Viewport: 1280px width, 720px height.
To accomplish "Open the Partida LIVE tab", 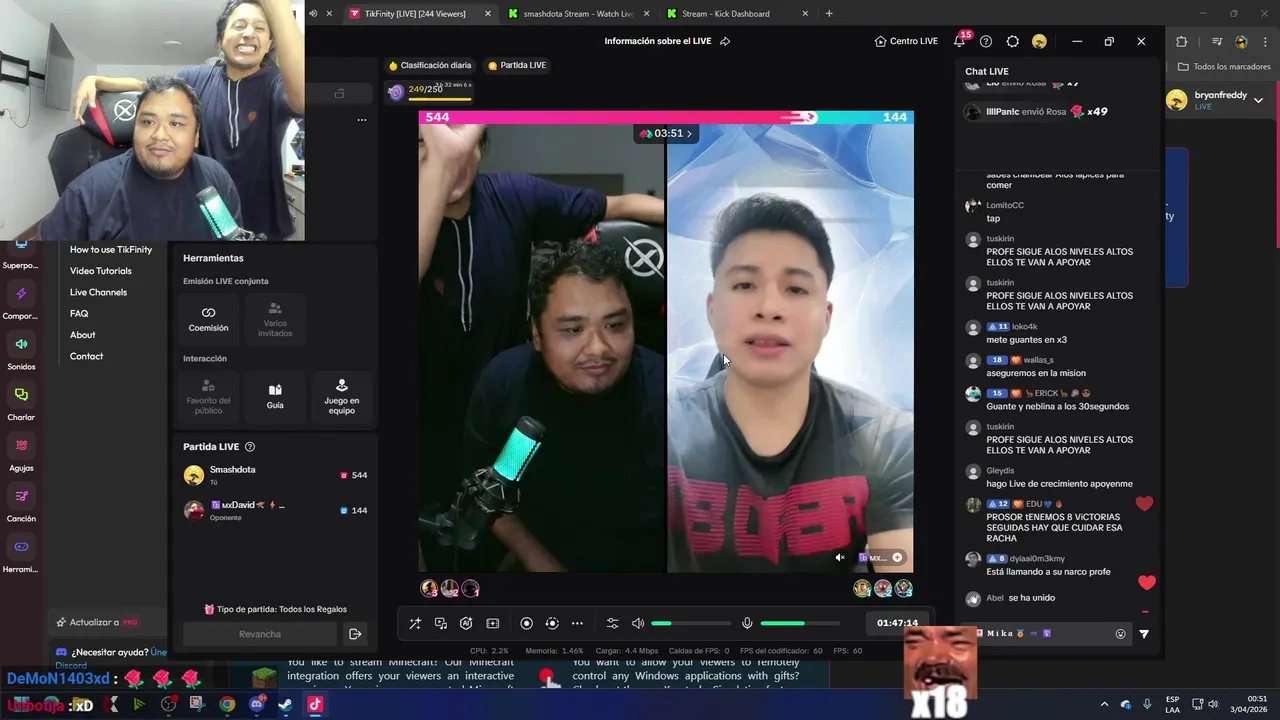I will click(517, 65).
